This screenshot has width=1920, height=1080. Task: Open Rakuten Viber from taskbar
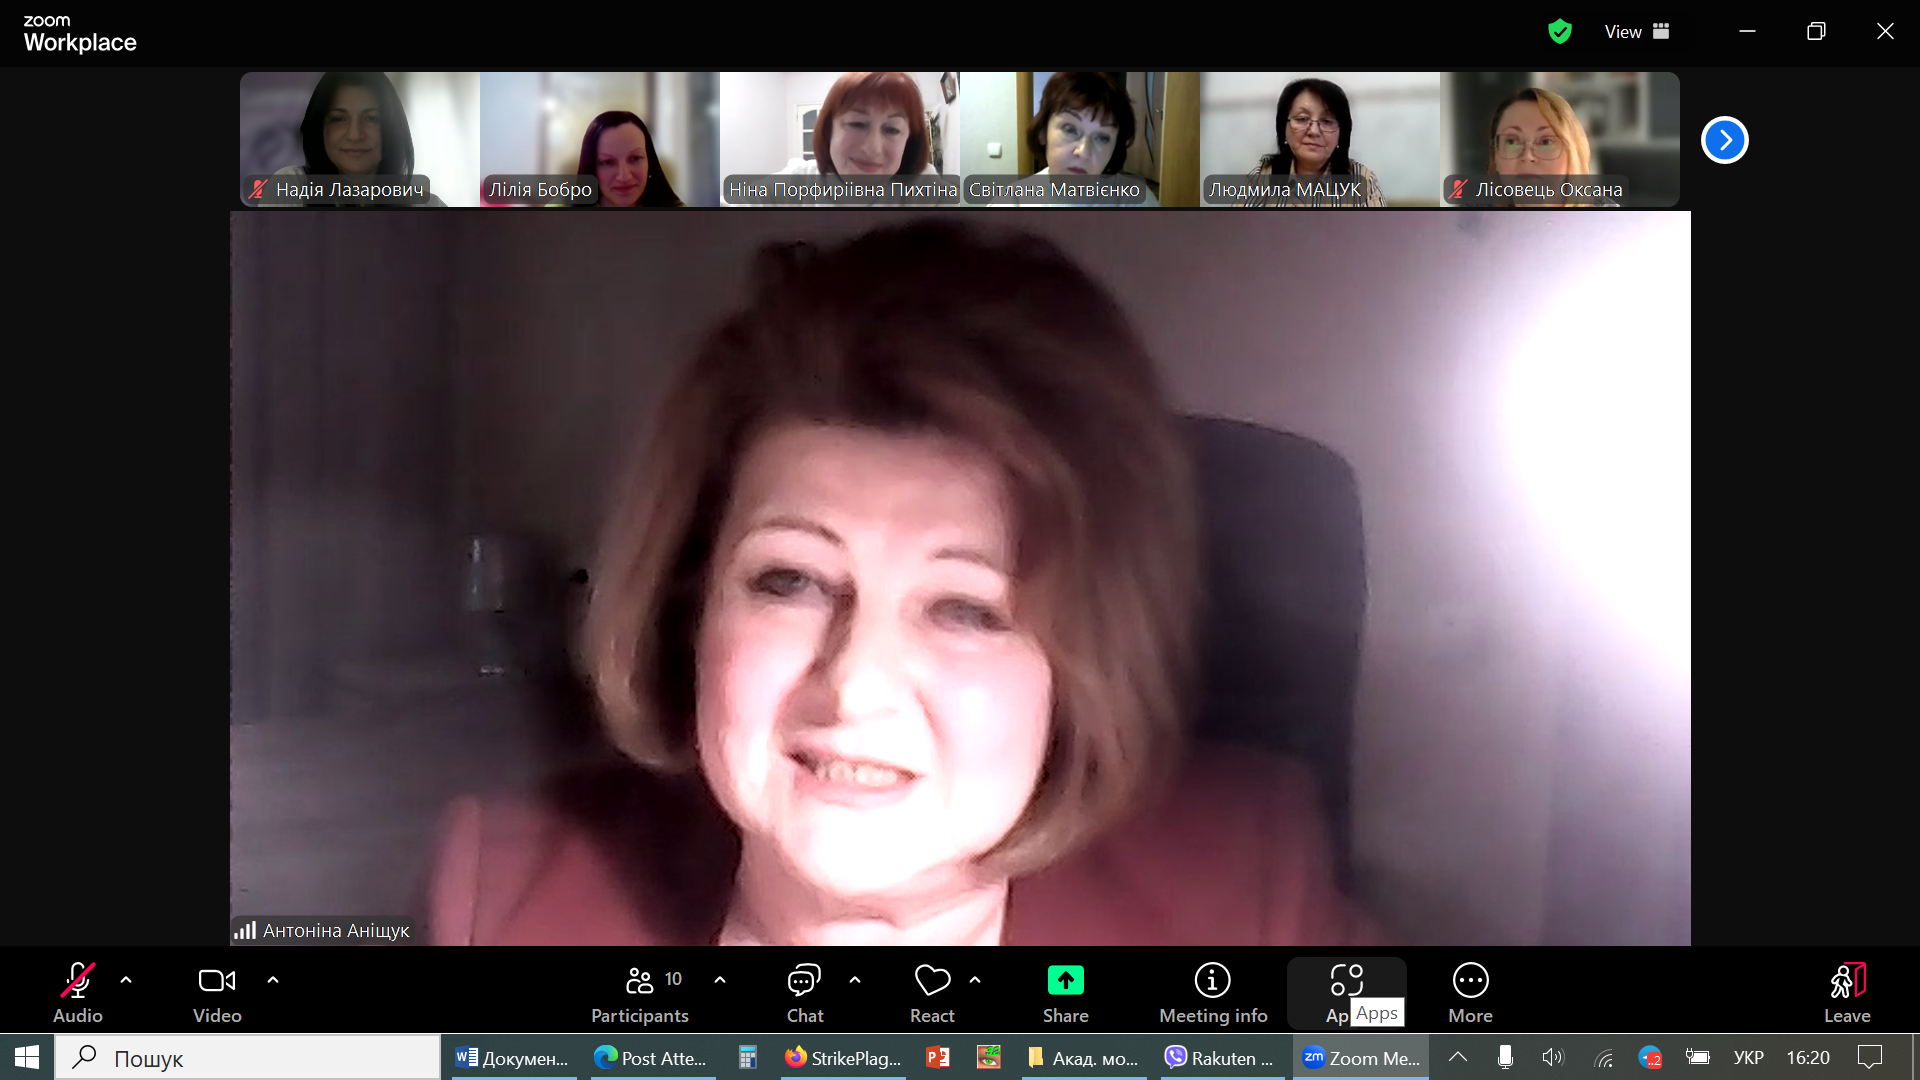pos(1221,1058)
